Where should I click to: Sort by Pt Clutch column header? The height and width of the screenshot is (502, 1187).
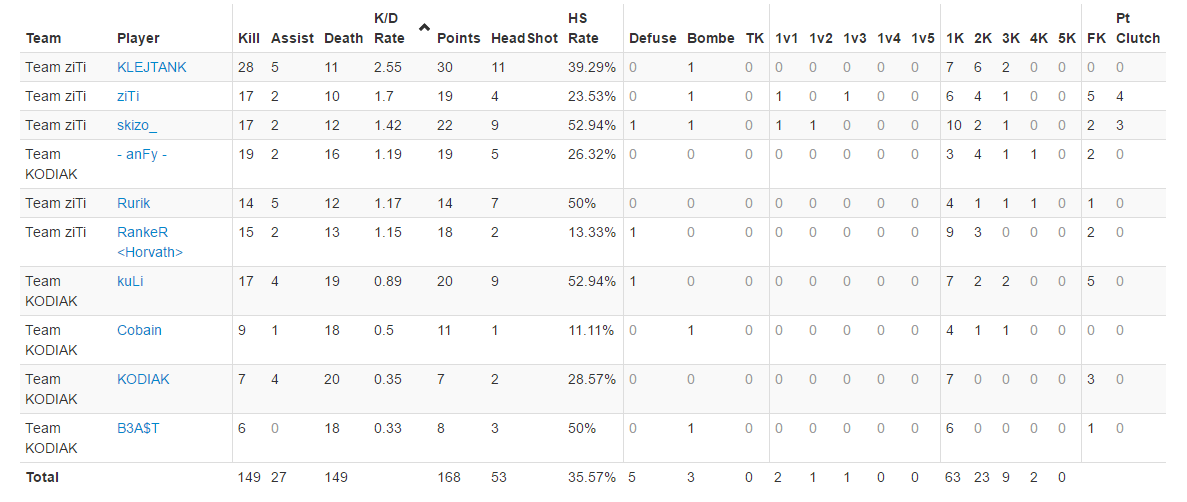[1138, 28]
